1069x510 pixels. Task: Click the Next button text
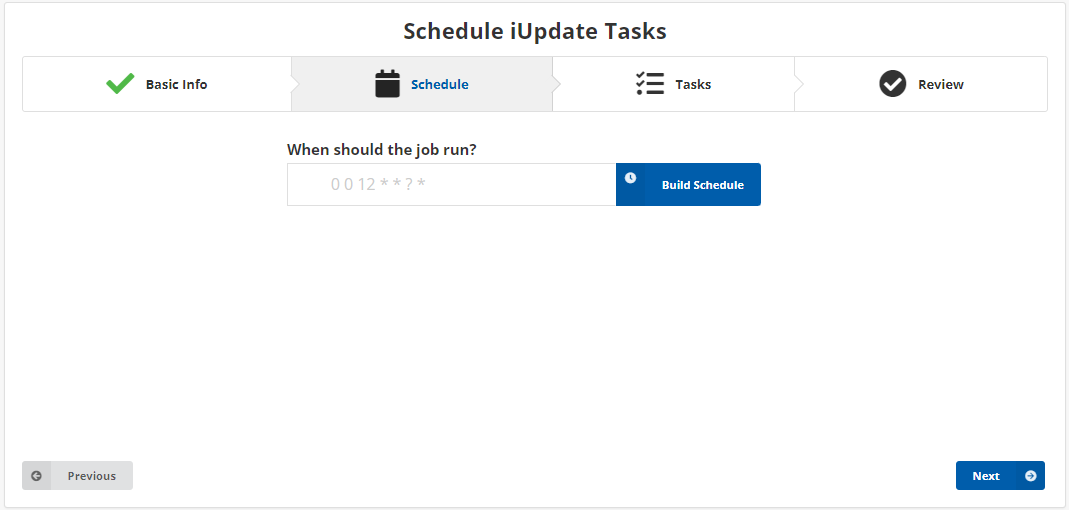point(986,476)
